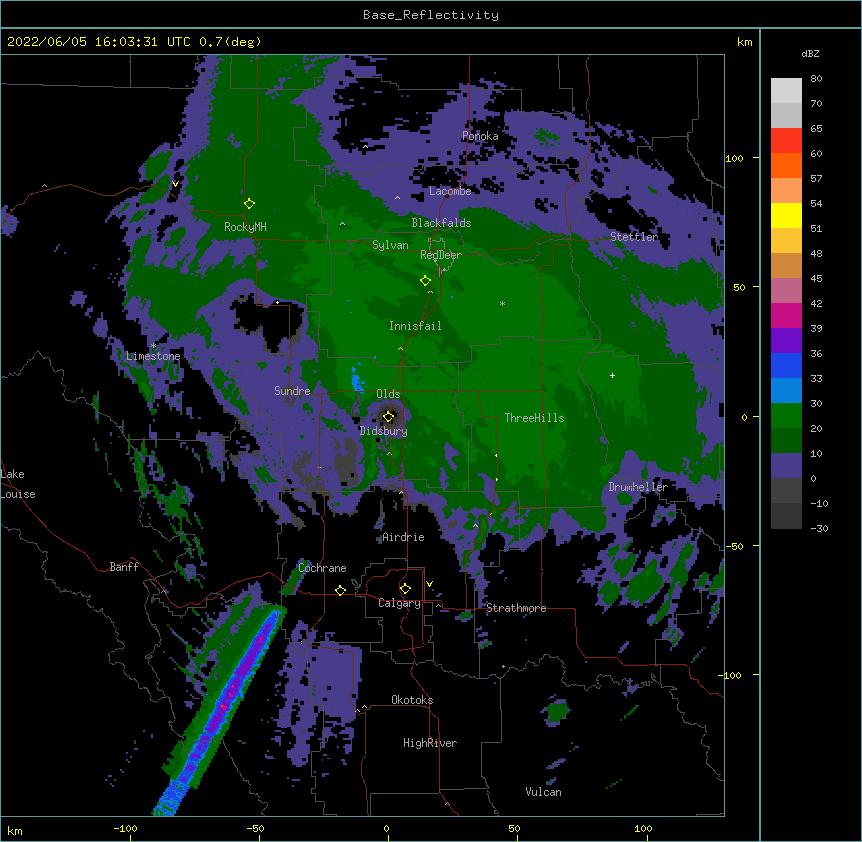Select the km unit label at top right
The image size is (862, 842).
tap(744, 42)
